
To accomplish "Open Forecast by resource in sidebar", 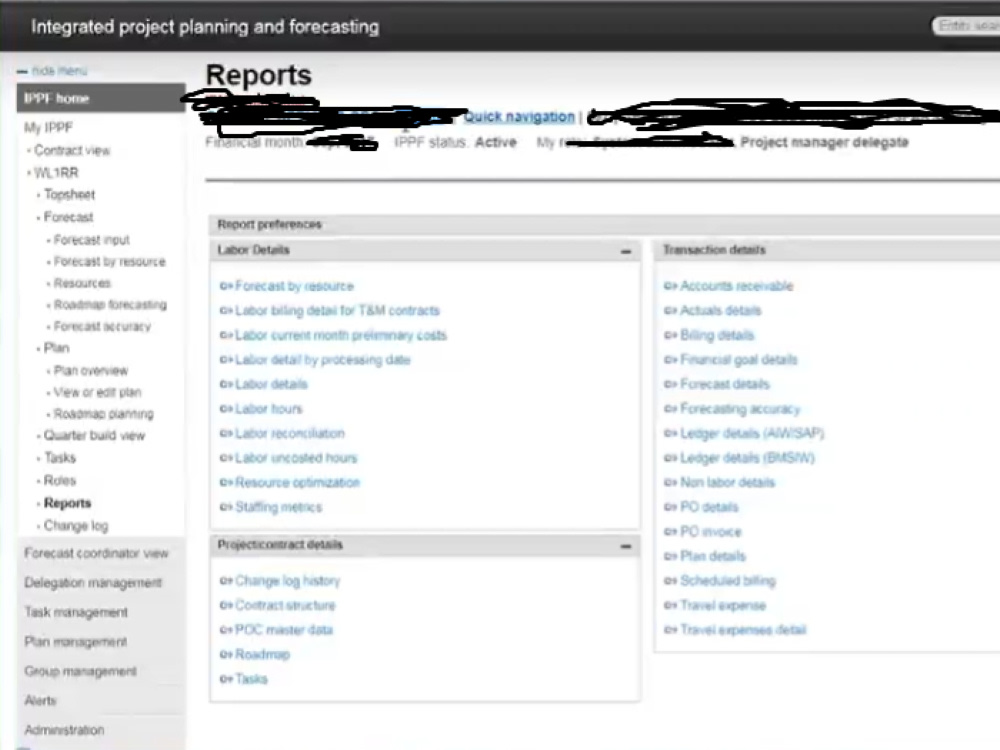I will [110, 261].
